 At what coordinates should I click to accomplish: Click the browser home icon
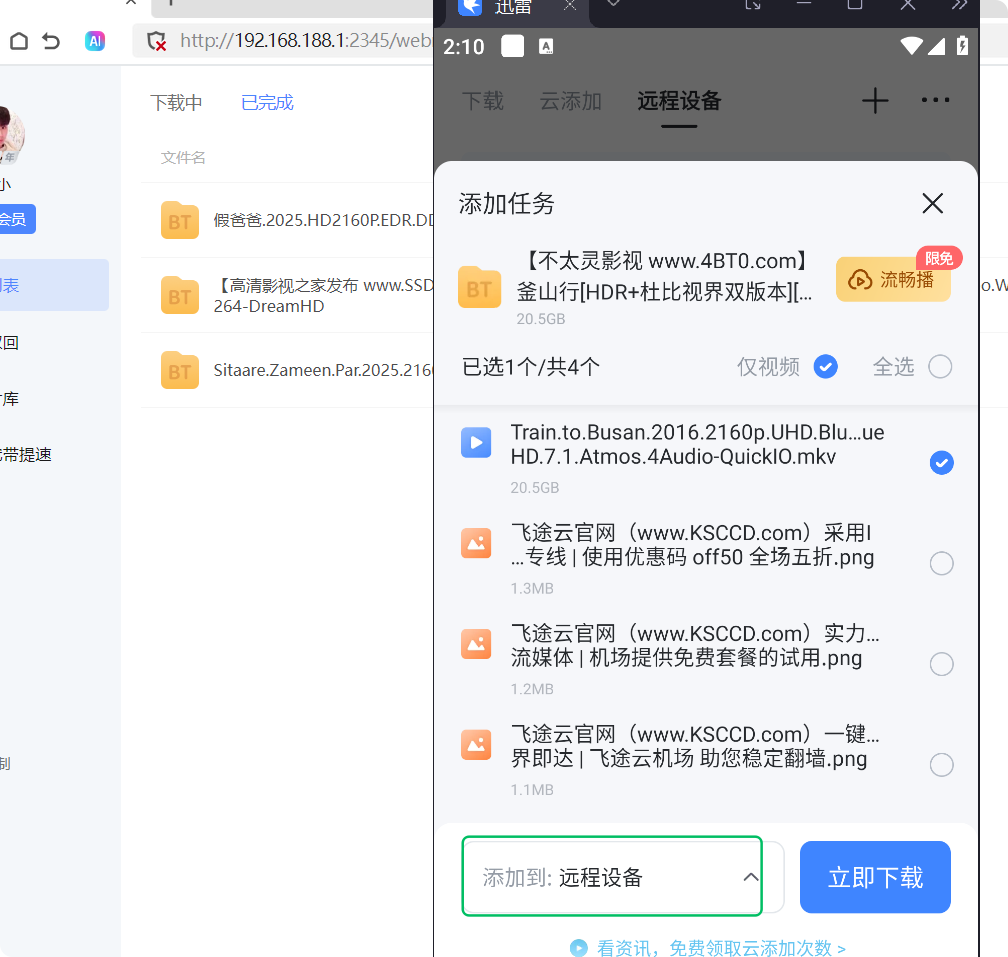point(19,41)
